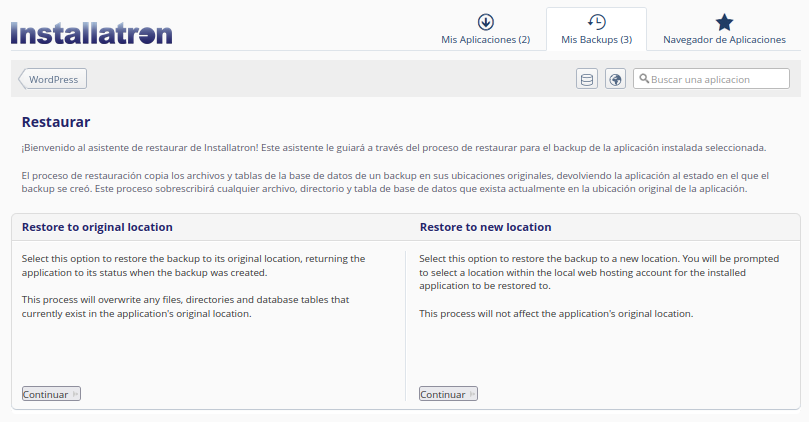Click the arrow on the new location Continuar button

(472, 394)
